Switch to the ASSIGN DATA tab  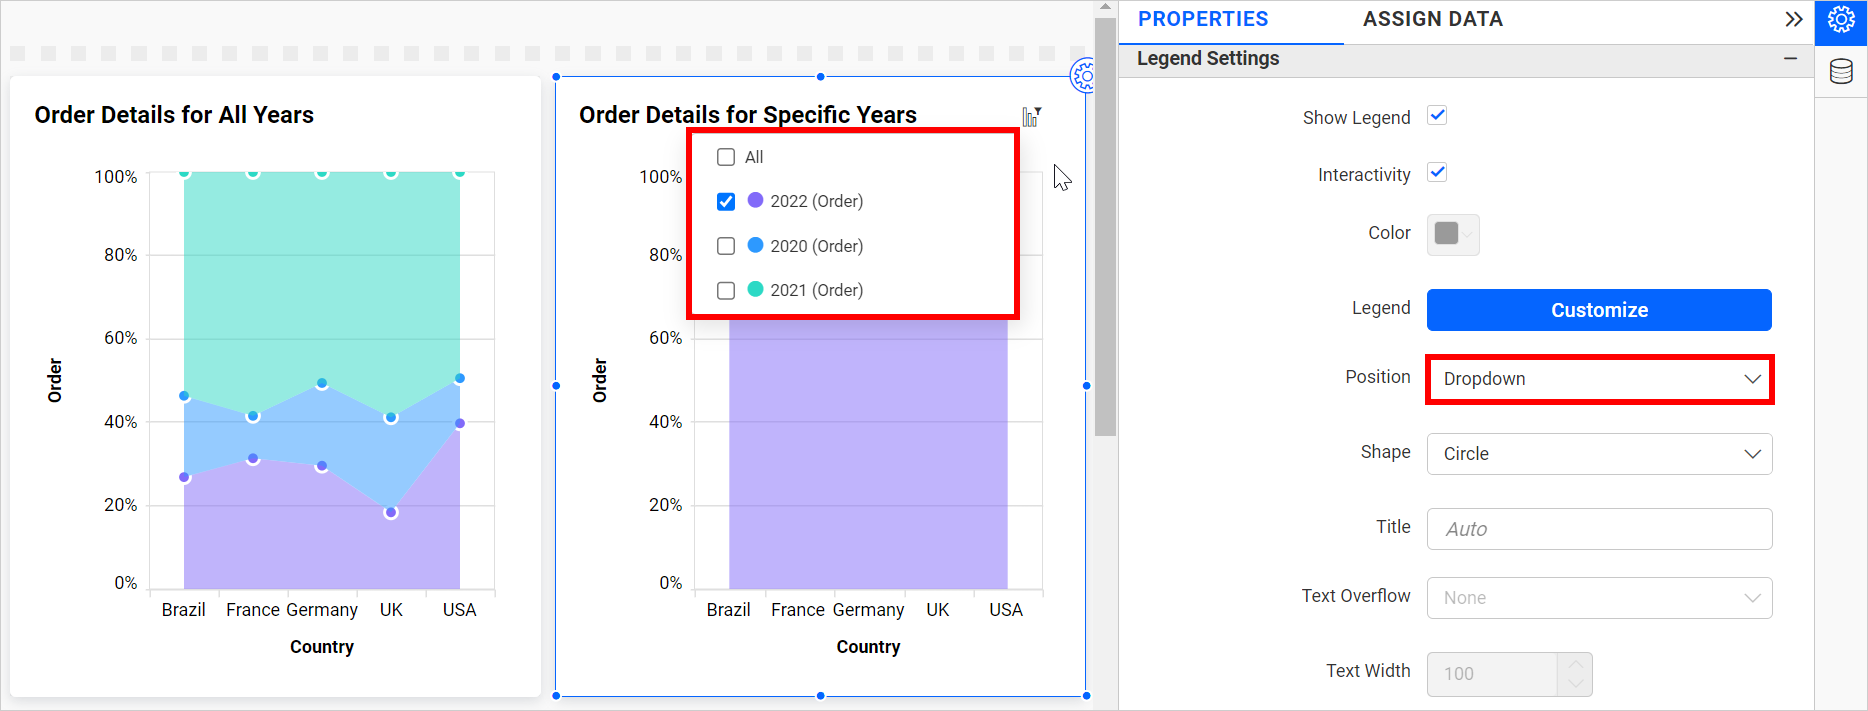(1432, 20)
